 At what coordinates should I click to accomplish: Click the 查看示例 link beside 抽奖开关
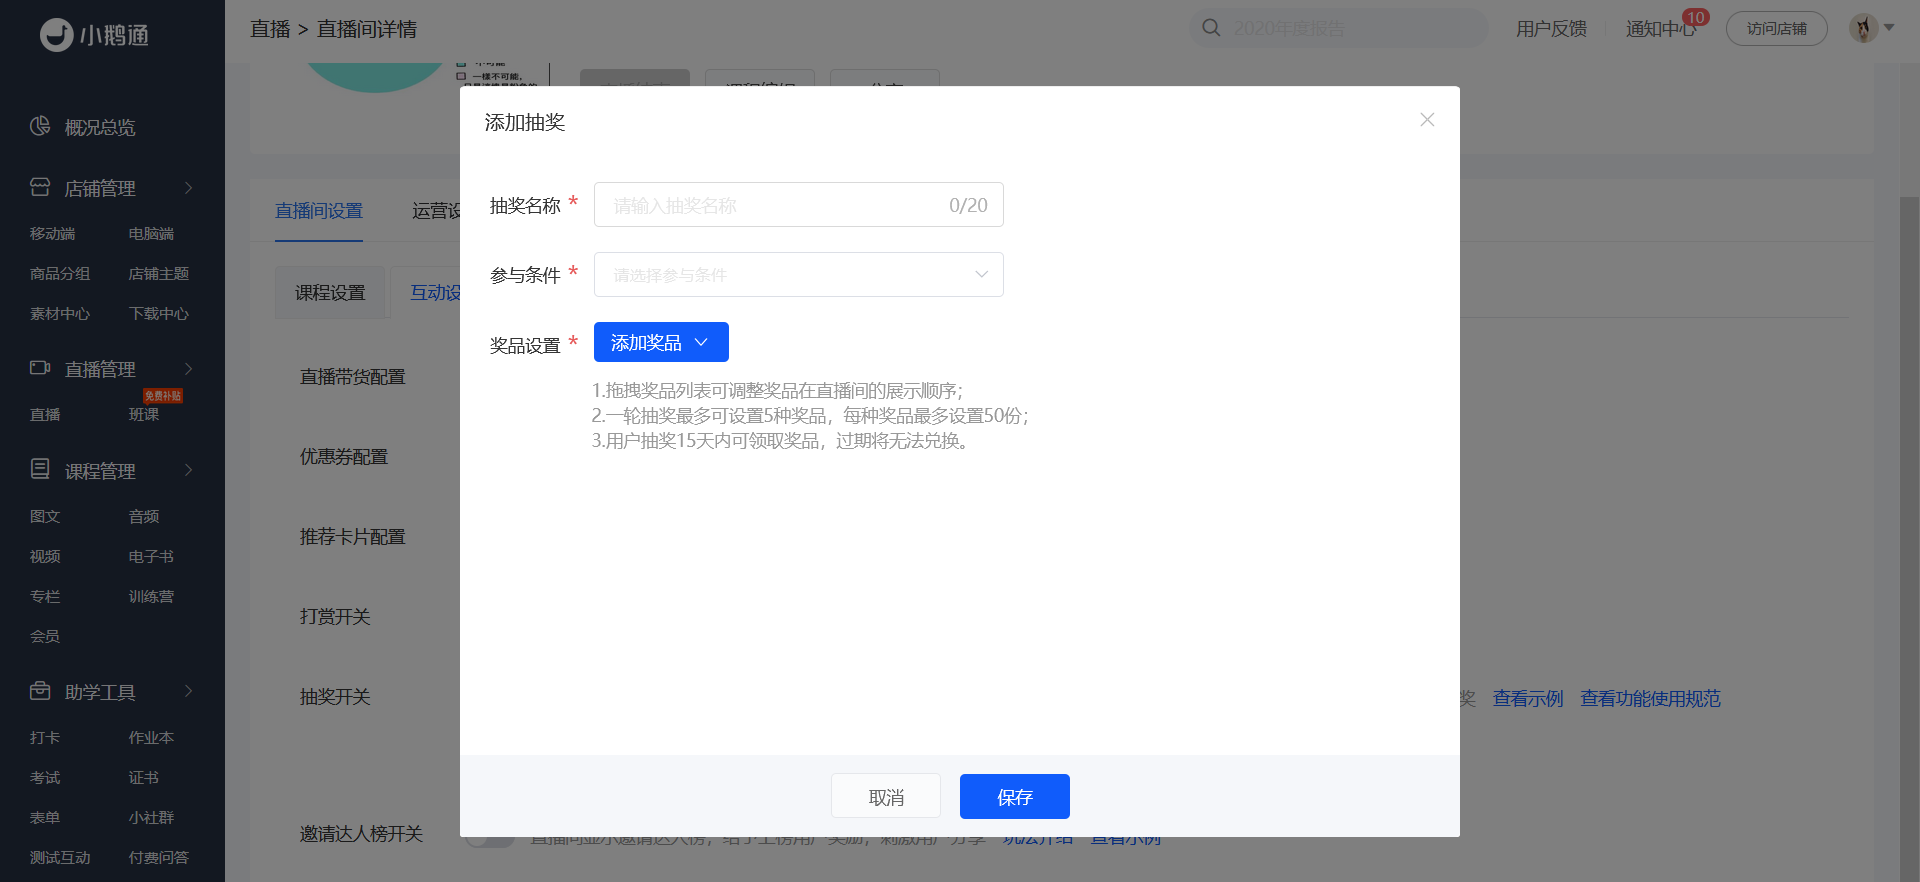click(x=1528, y=698)
